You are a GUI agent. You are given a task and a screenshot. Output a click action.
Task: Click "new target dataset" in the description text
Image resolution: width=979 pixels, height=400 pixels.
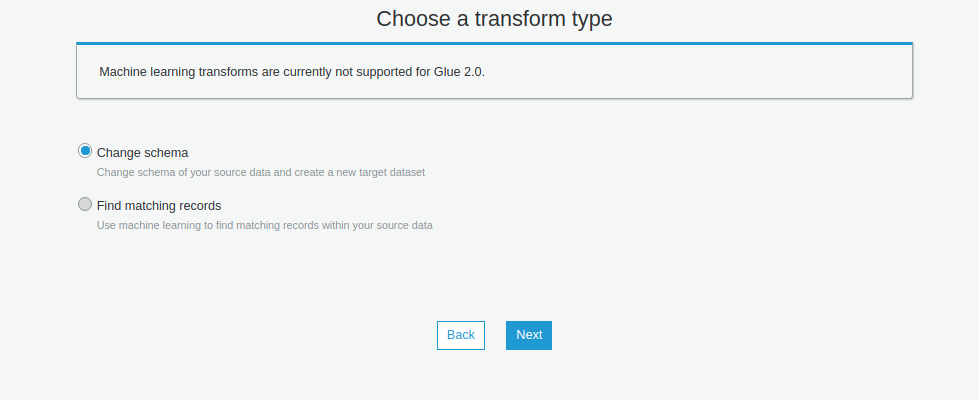coord(382,172)
